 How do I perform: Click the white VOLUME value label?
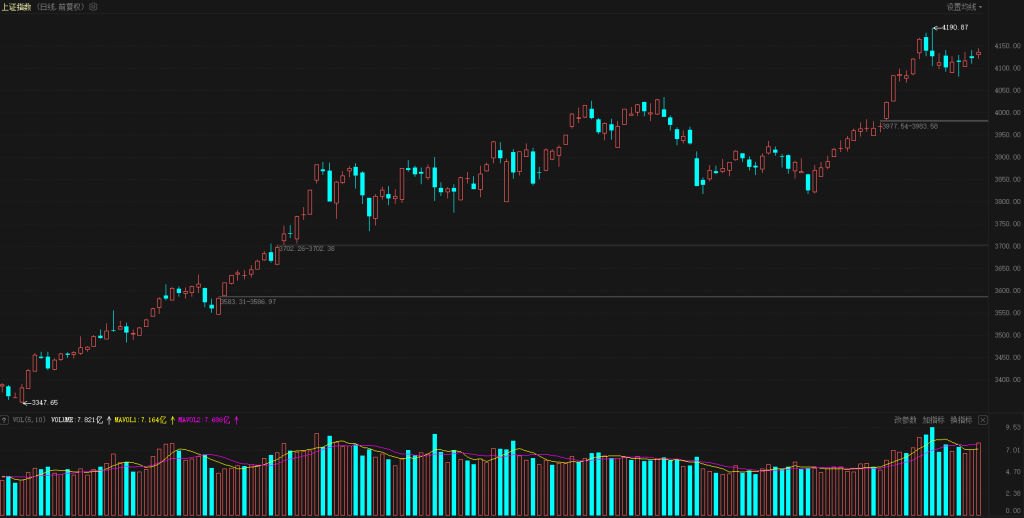(76, 420)
